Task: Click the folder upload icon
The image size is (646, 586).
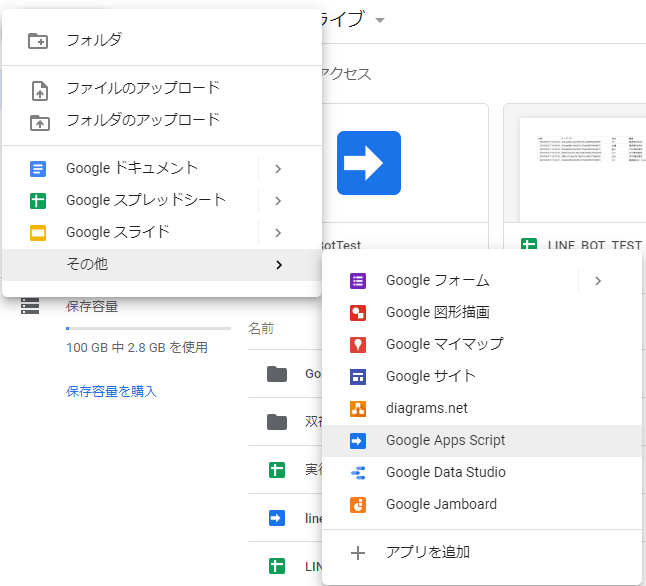Action: pos(40,123)
